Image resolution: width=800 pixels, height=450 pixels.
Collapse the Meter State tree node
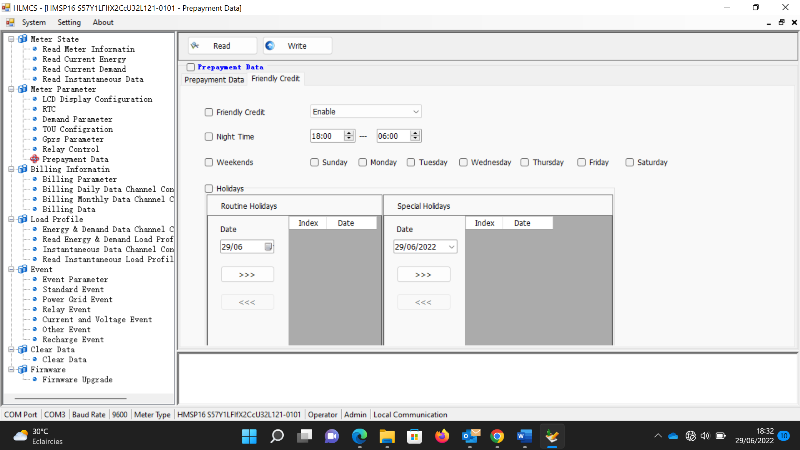(10, 39)
